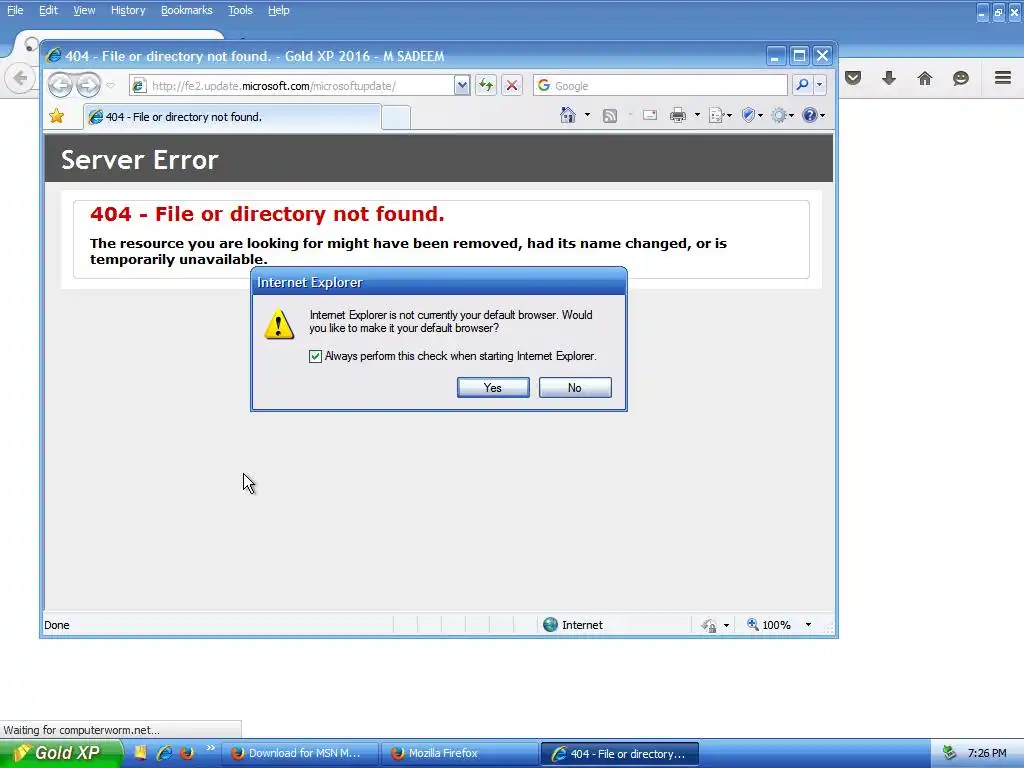The image size is (1024, 768).
Task: Click the IE Back arrow button
Action: [x=60, y=85]
